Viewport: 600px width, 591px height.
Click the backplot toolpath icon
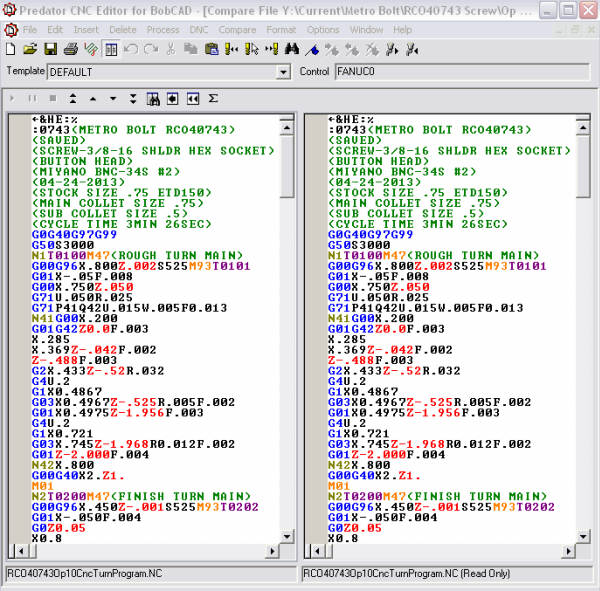pos(91,49)
